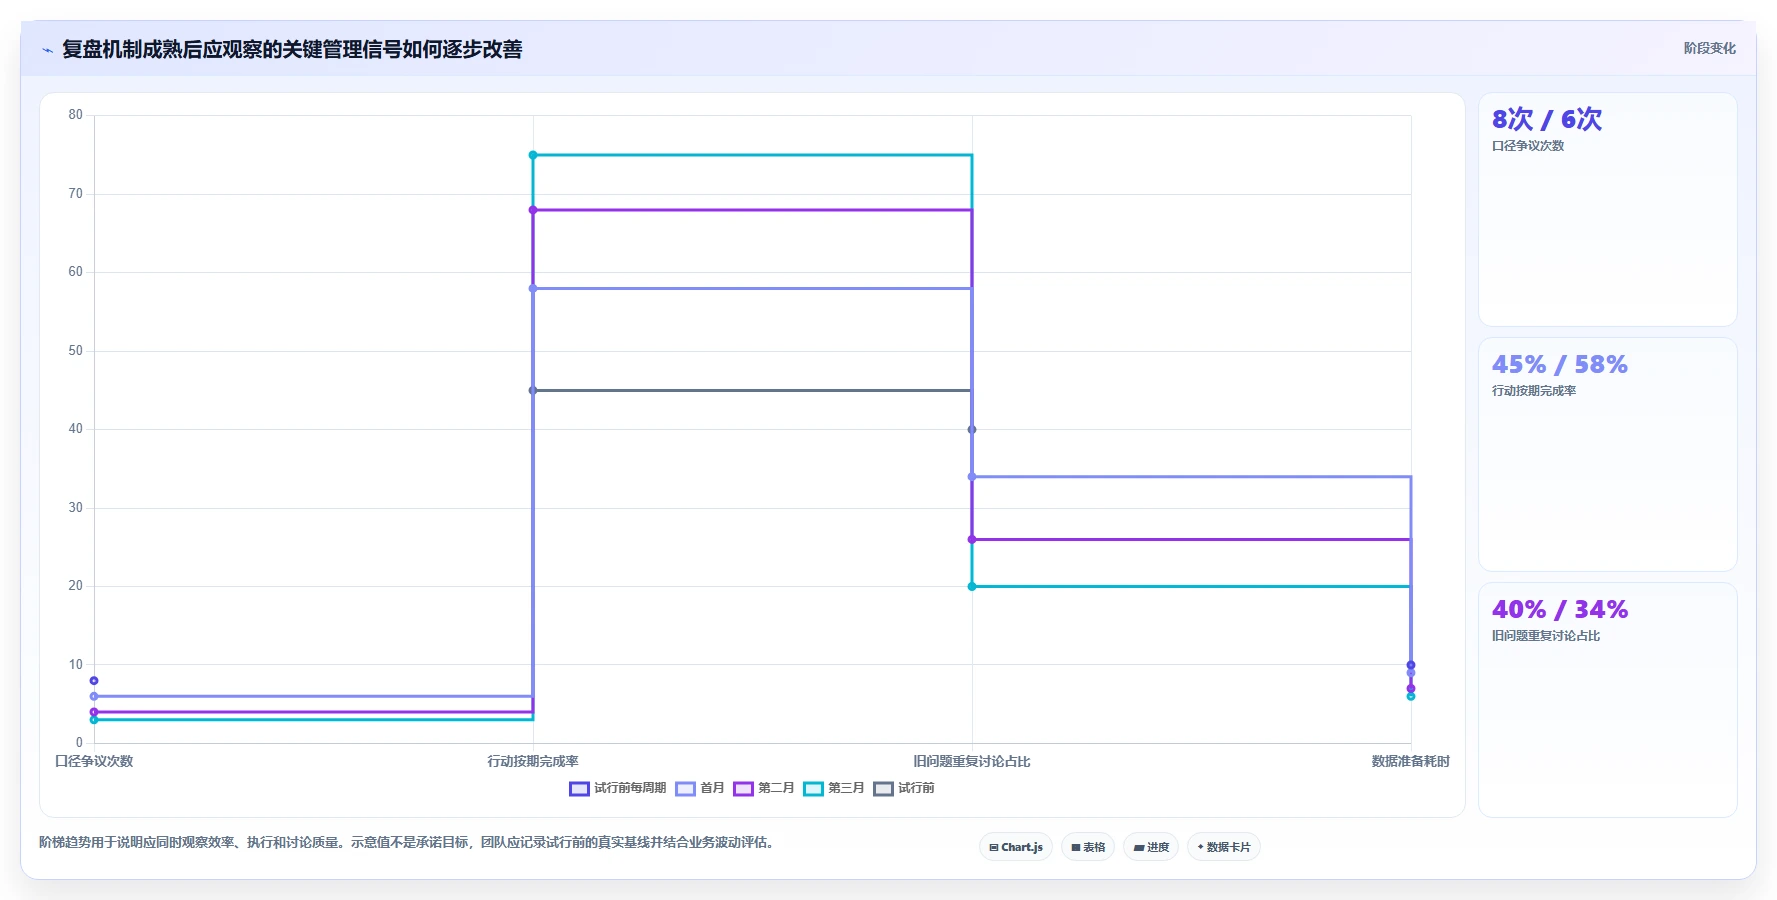Click the 行动按期完成率 x-axis label

point(533,761)
